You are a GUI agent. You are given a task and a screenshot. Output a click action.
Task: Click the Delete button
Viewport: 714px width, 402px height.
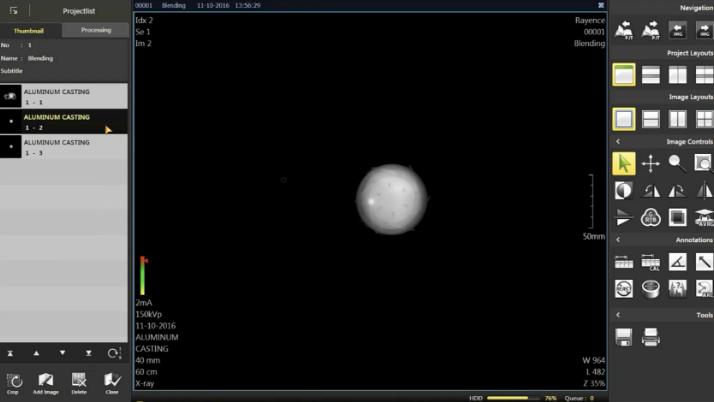(x=79, y=383)
